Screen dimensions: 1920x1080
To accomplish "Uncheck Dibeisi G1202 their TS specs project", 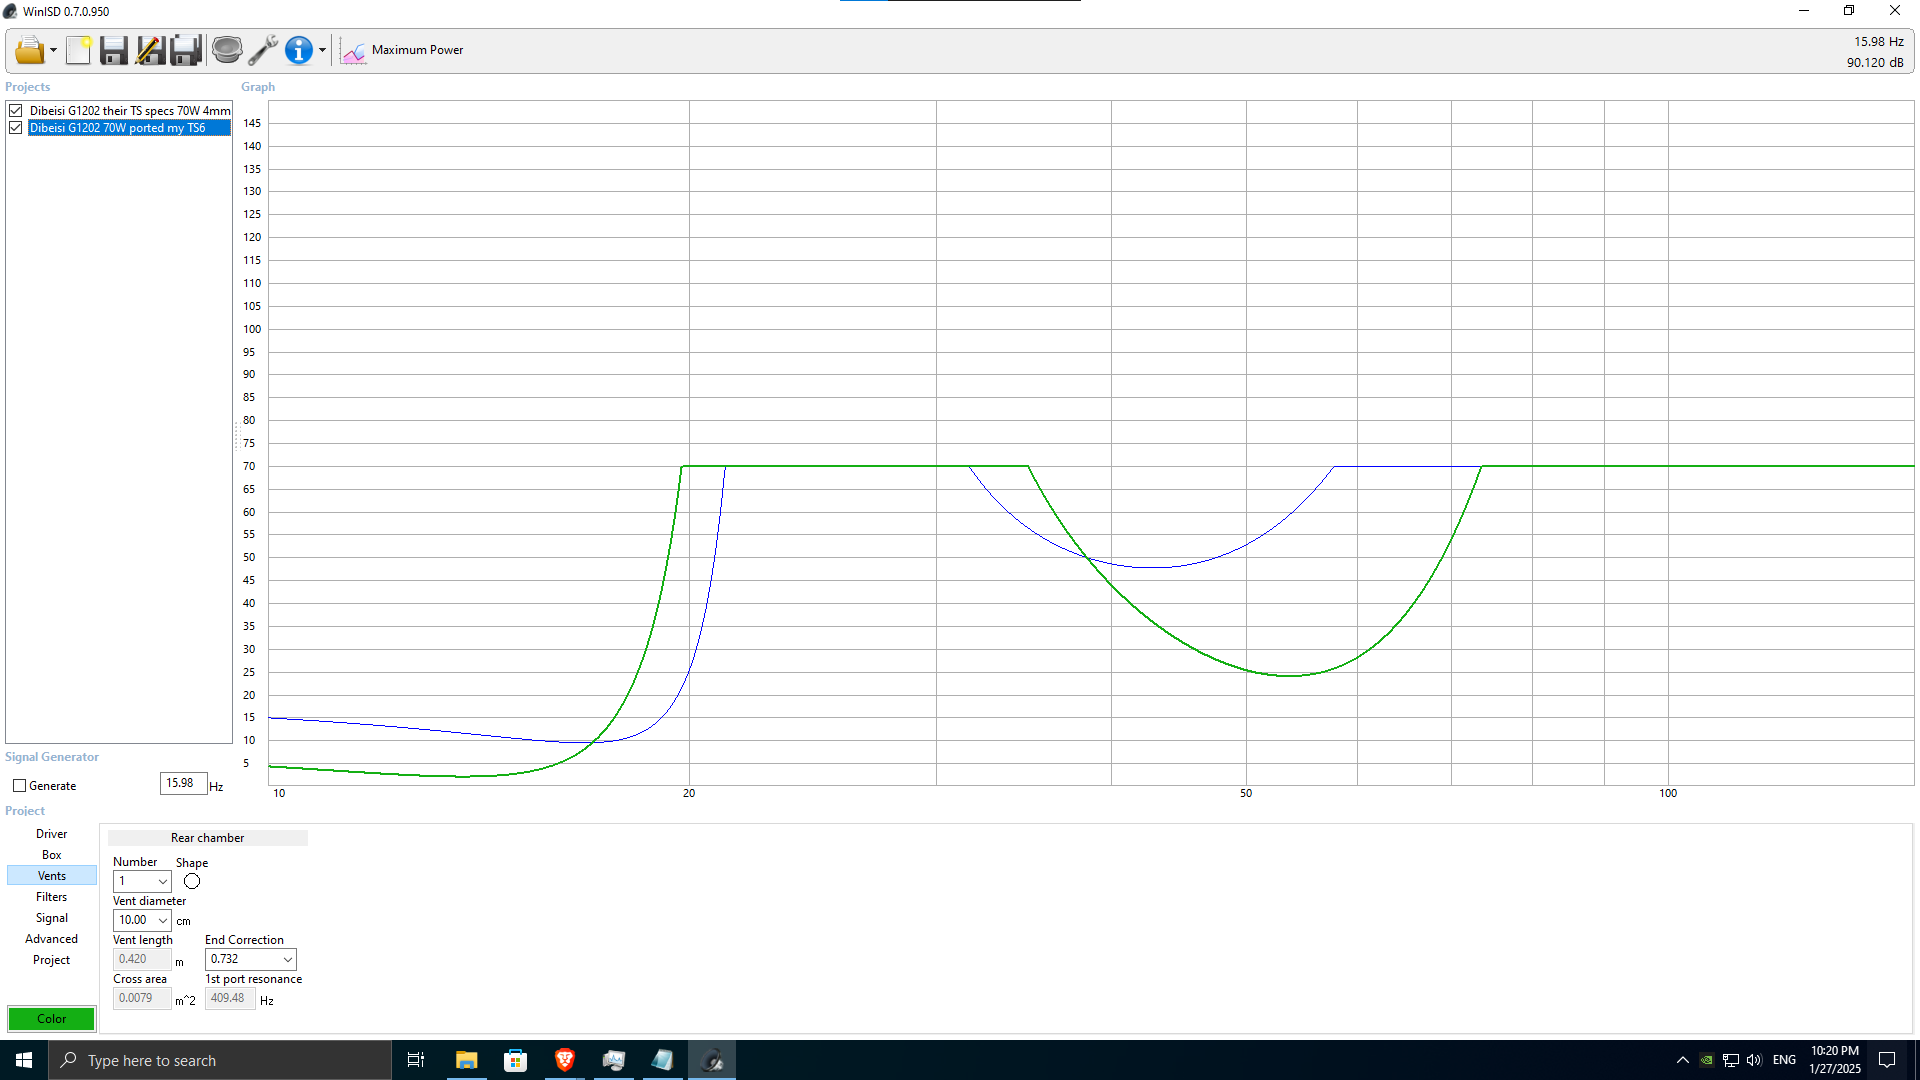I will click(16, 111).
